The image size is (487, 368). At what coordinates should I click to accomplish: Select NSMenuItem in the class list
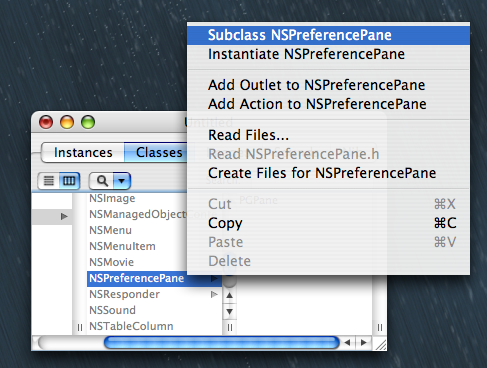coord(137,246)
